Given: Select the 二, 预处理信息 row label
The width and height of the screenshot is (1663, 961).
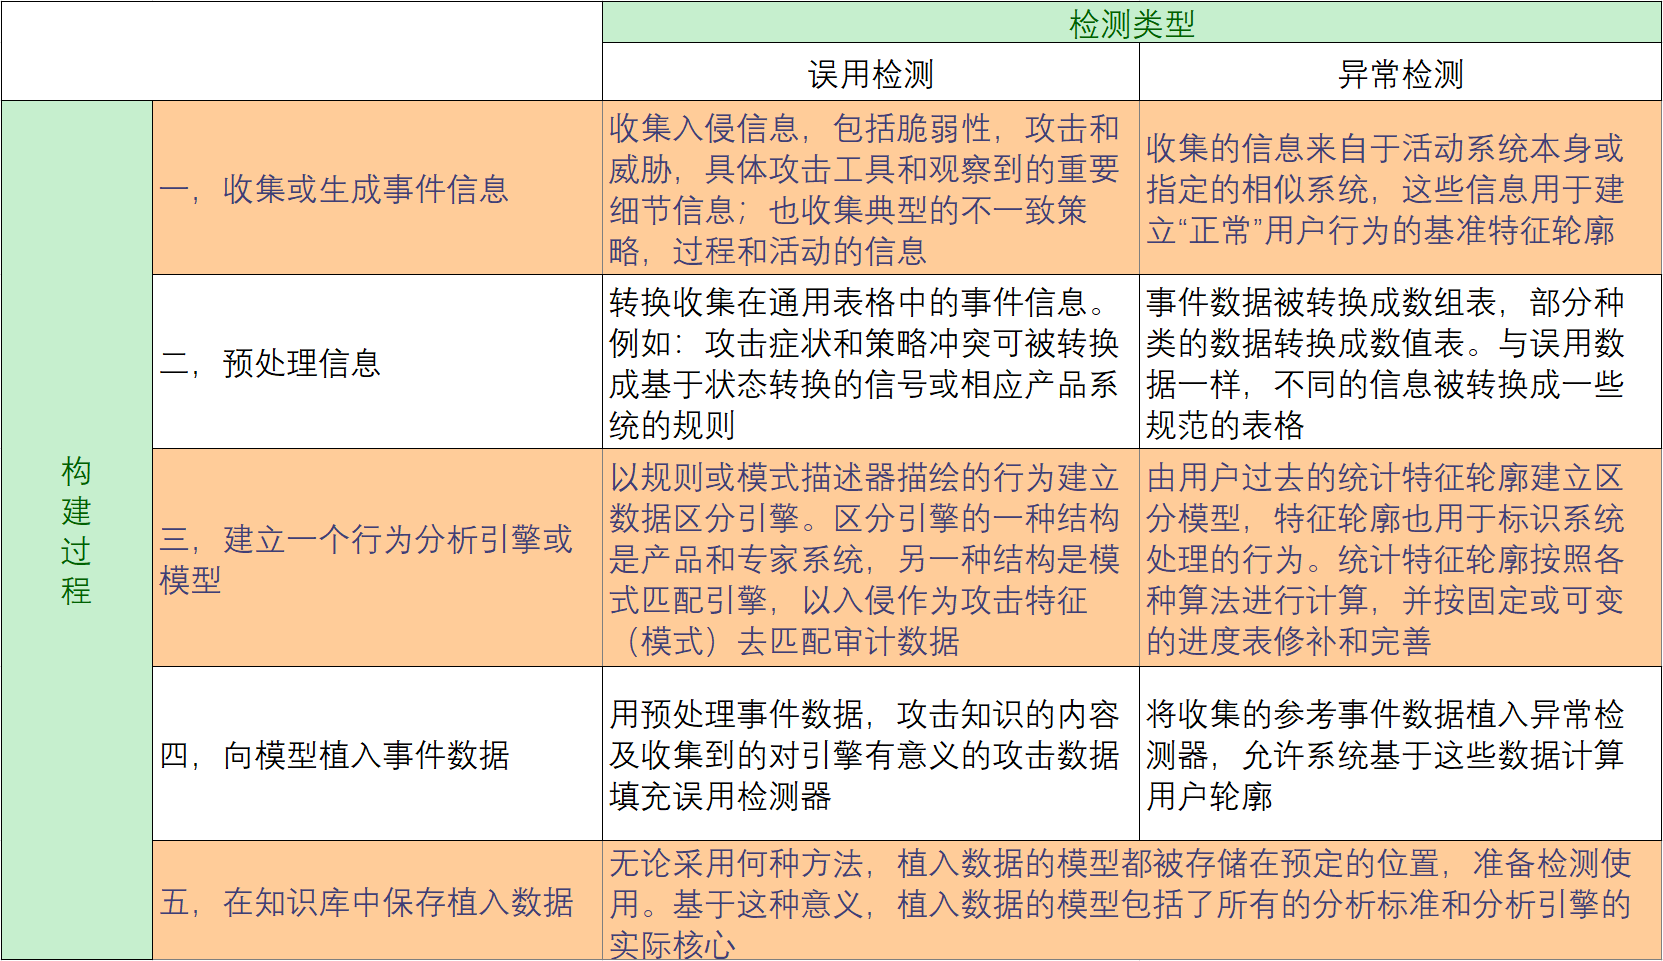Looking at the screenshot, I should [377, 362].
